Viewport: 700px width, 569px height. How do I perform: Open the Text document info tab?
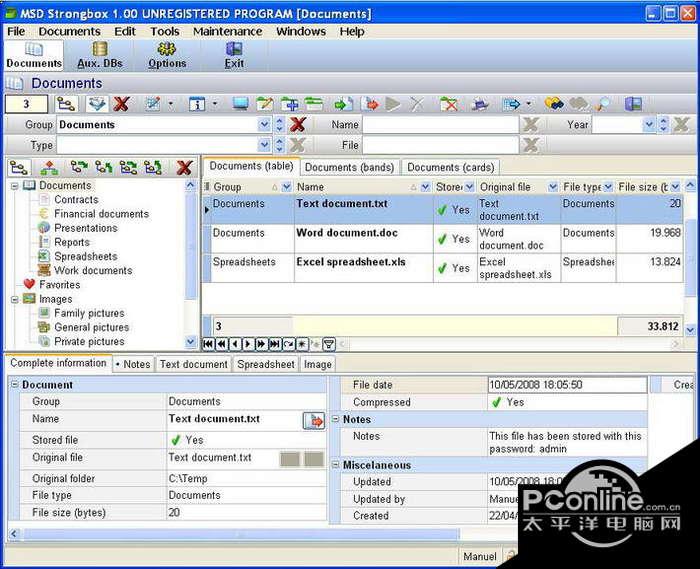tap(194, 364)
